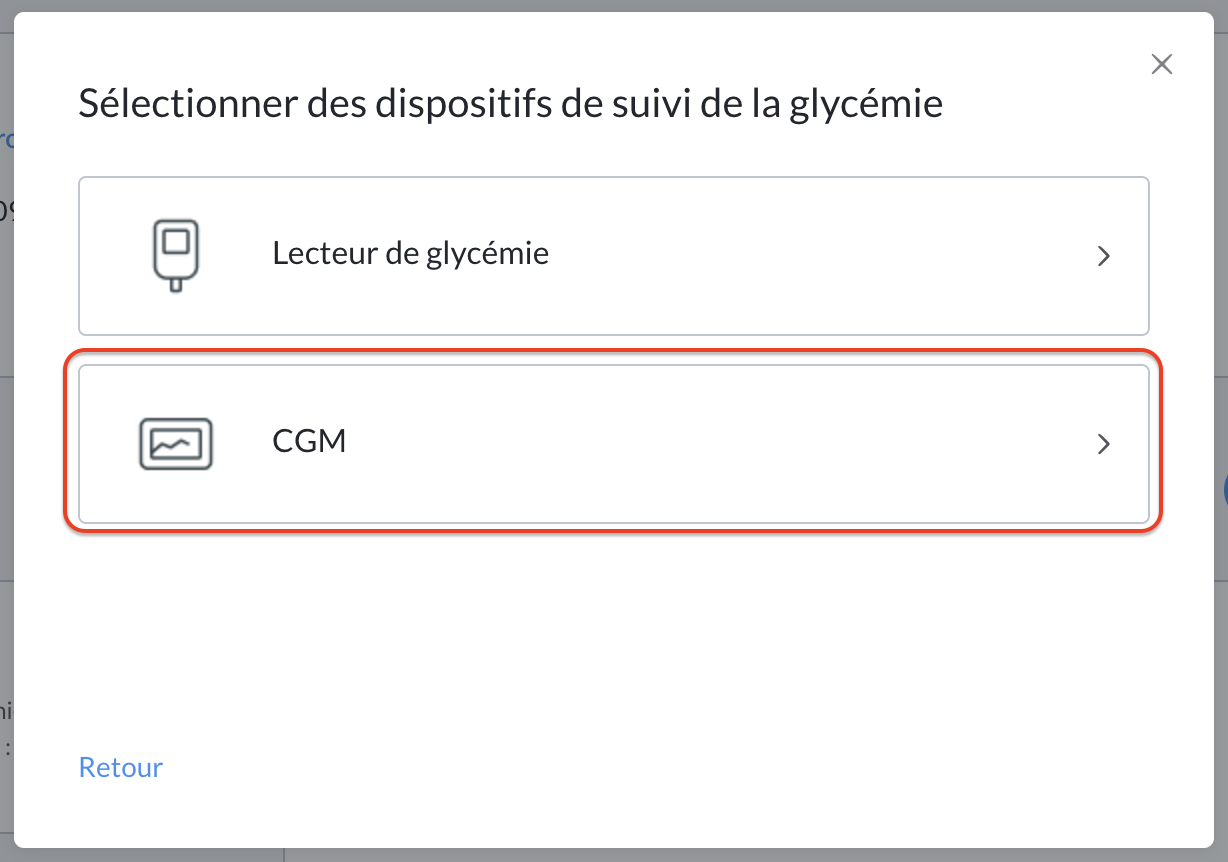Select the Lecteur de glycémie option card
Viewport: 1228px width, 862px height.
coord(614,256)
